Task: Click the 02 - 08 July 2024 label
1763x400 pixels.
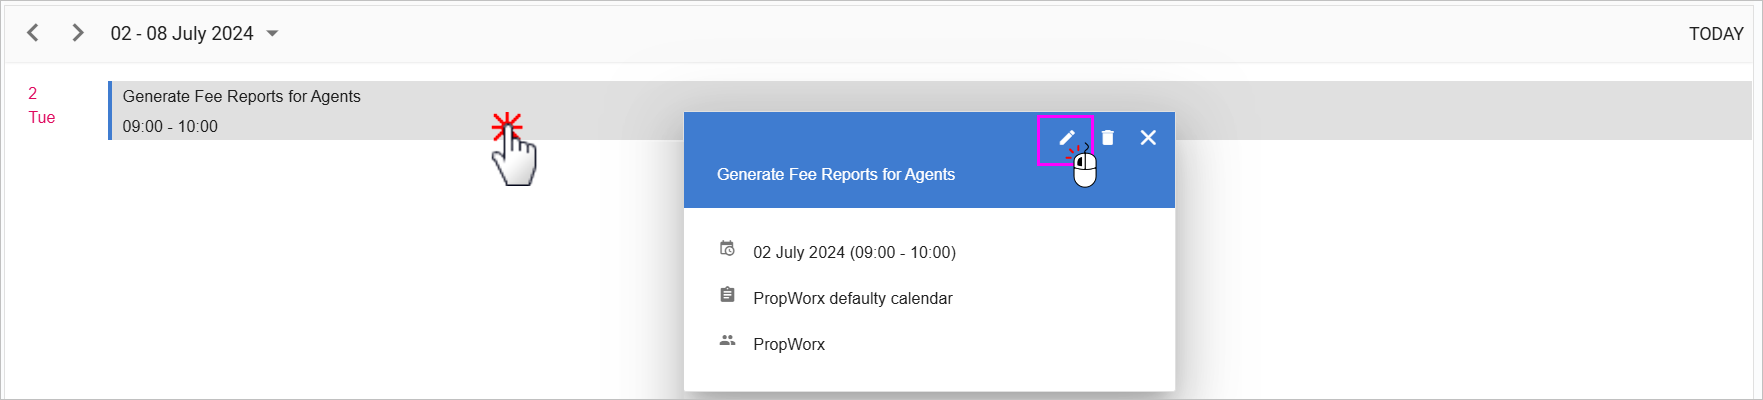Action: [x=182, y=34]
